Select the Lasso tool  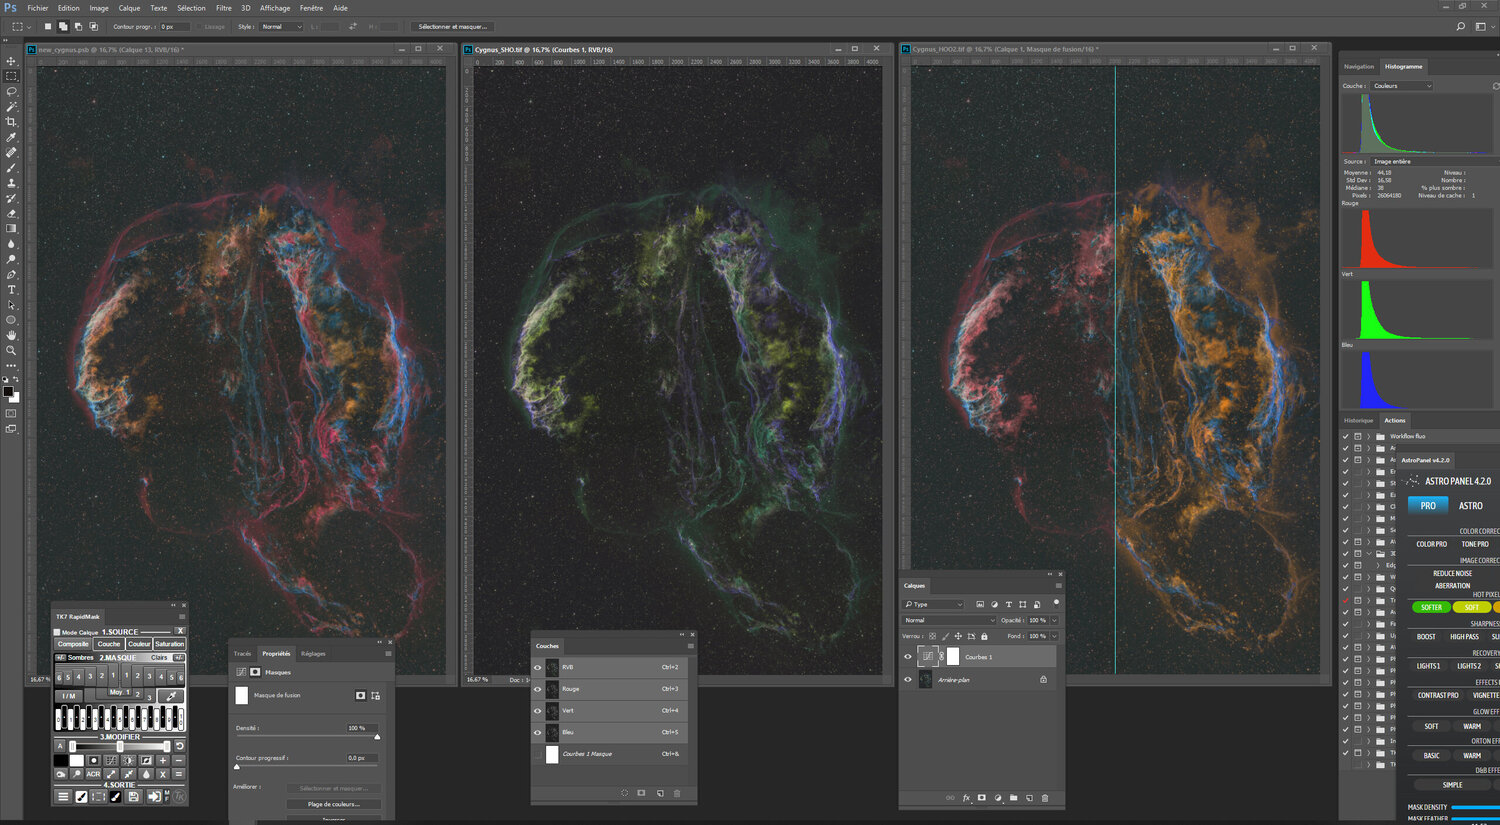coord(11,91)
